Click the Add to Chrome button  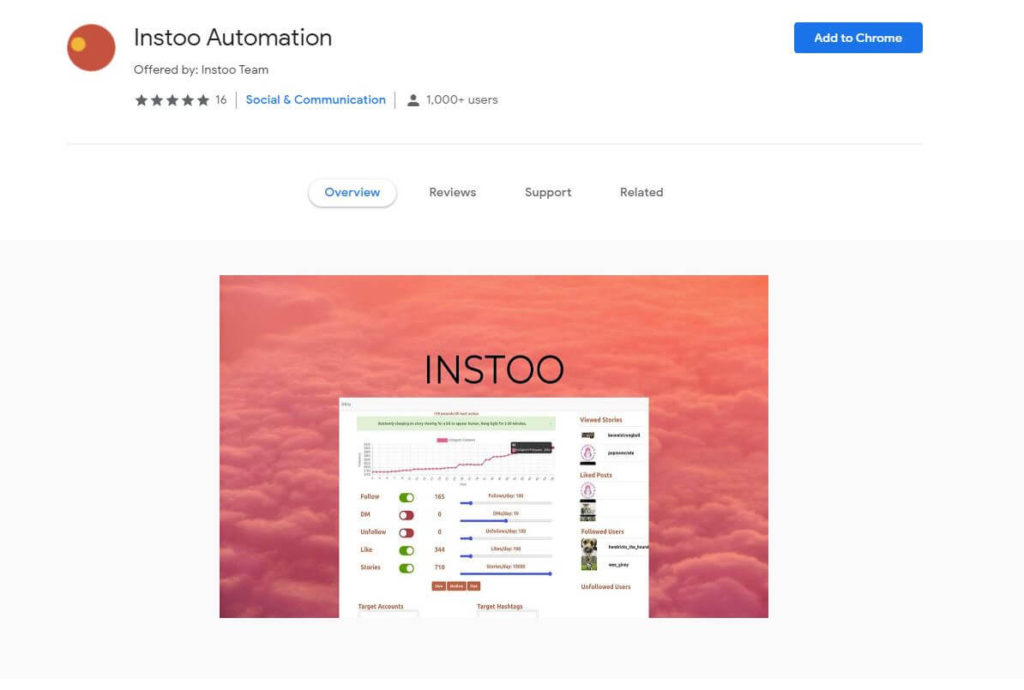click(x=857, y=38)
